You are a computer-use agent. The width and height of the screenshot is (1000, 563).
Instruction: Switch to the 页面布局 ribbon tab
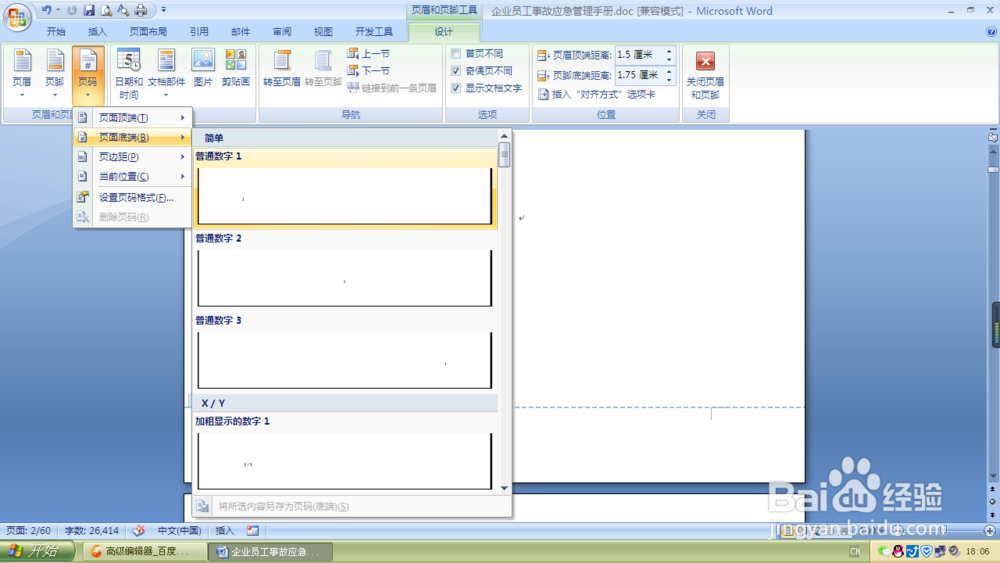(148, 32)
